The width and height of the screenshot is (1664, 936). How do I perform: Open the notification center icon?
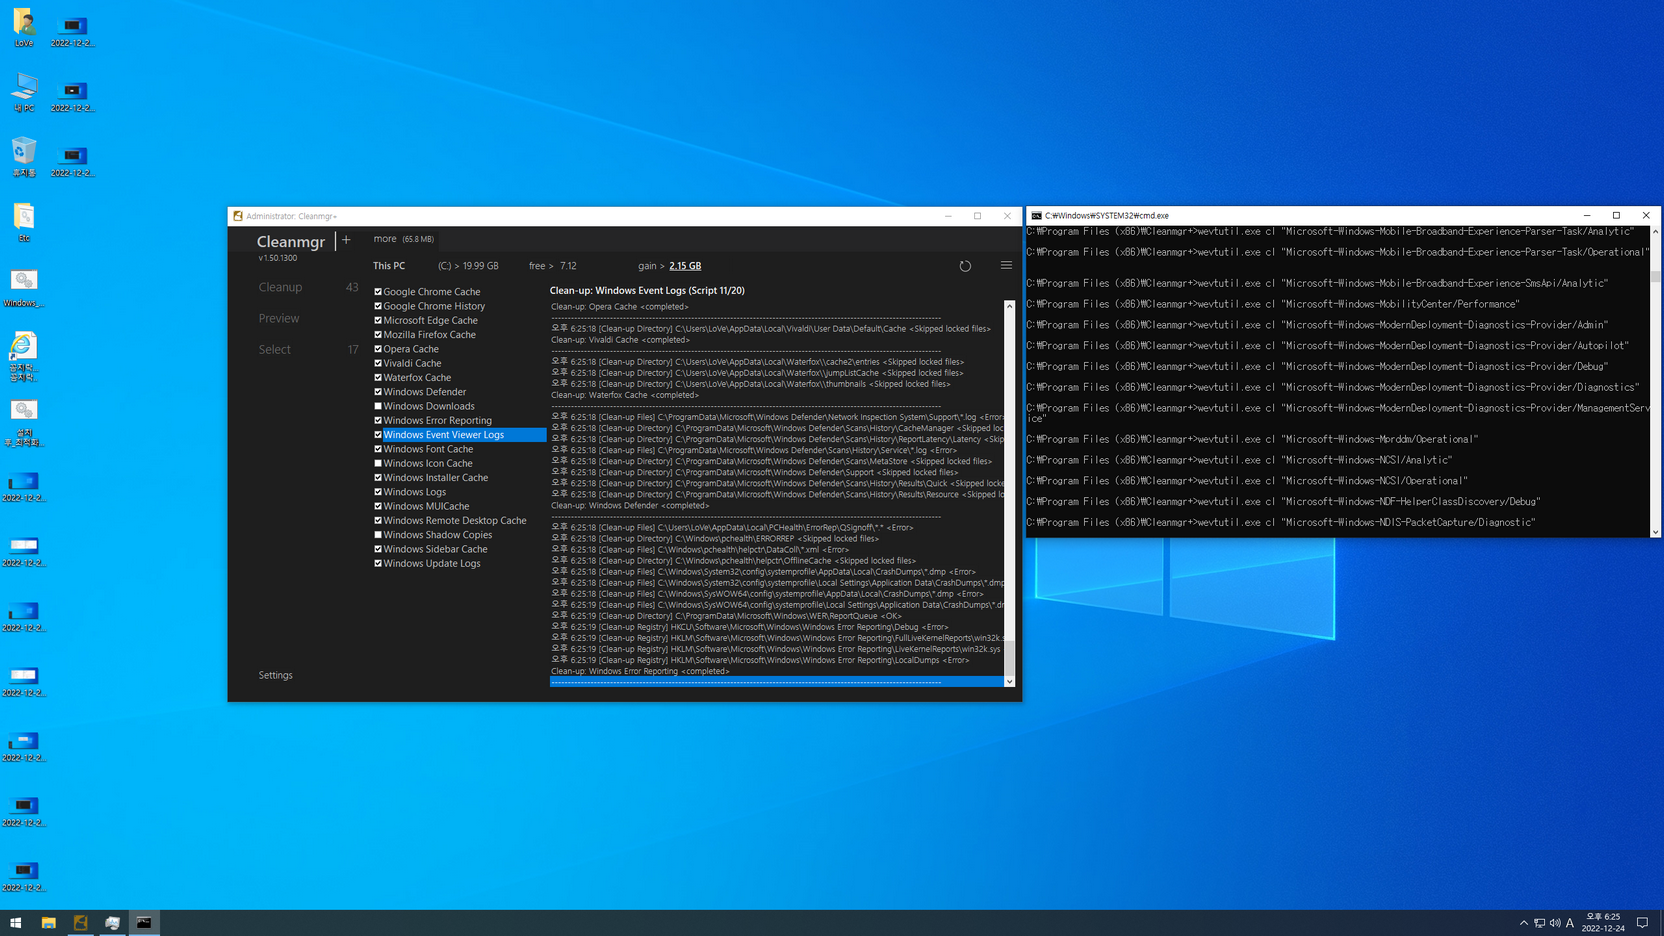tap(1642, 923)
